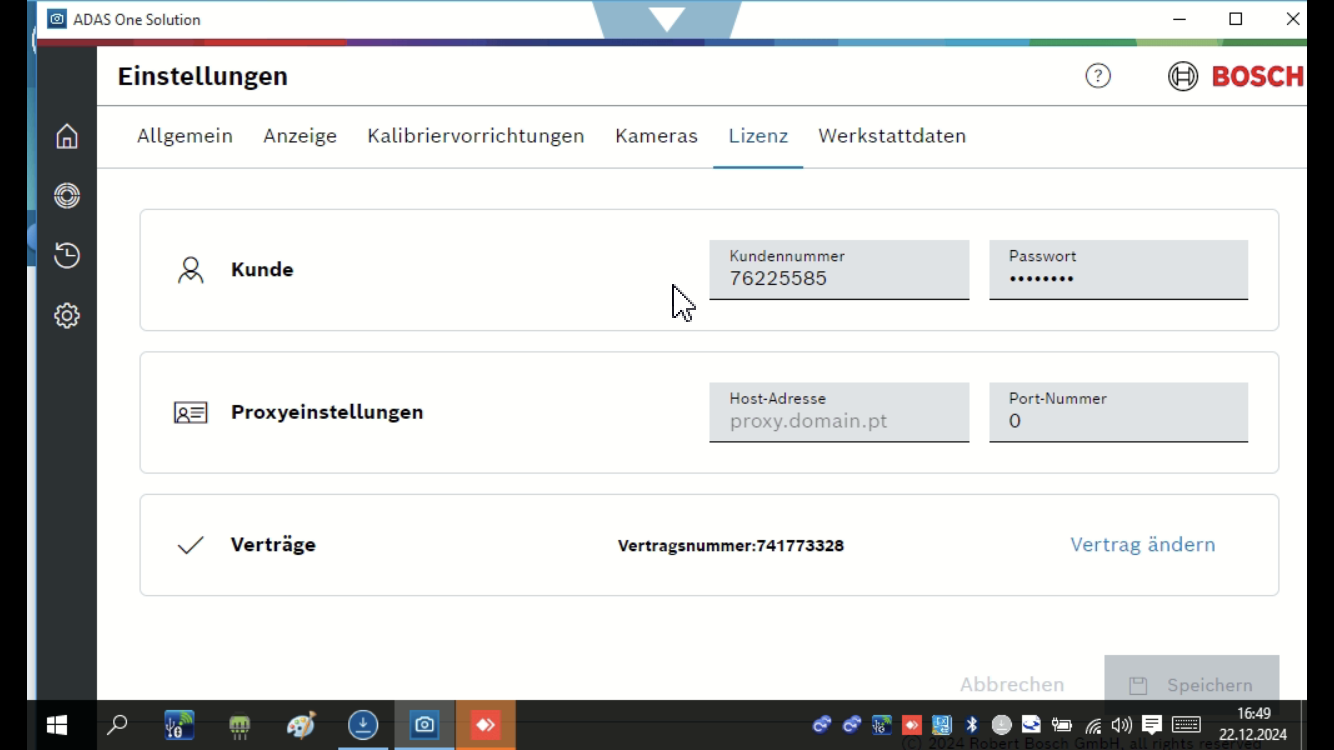
Task: Expand the top drop-down triangle handle
Action: (x=666, y=19)
